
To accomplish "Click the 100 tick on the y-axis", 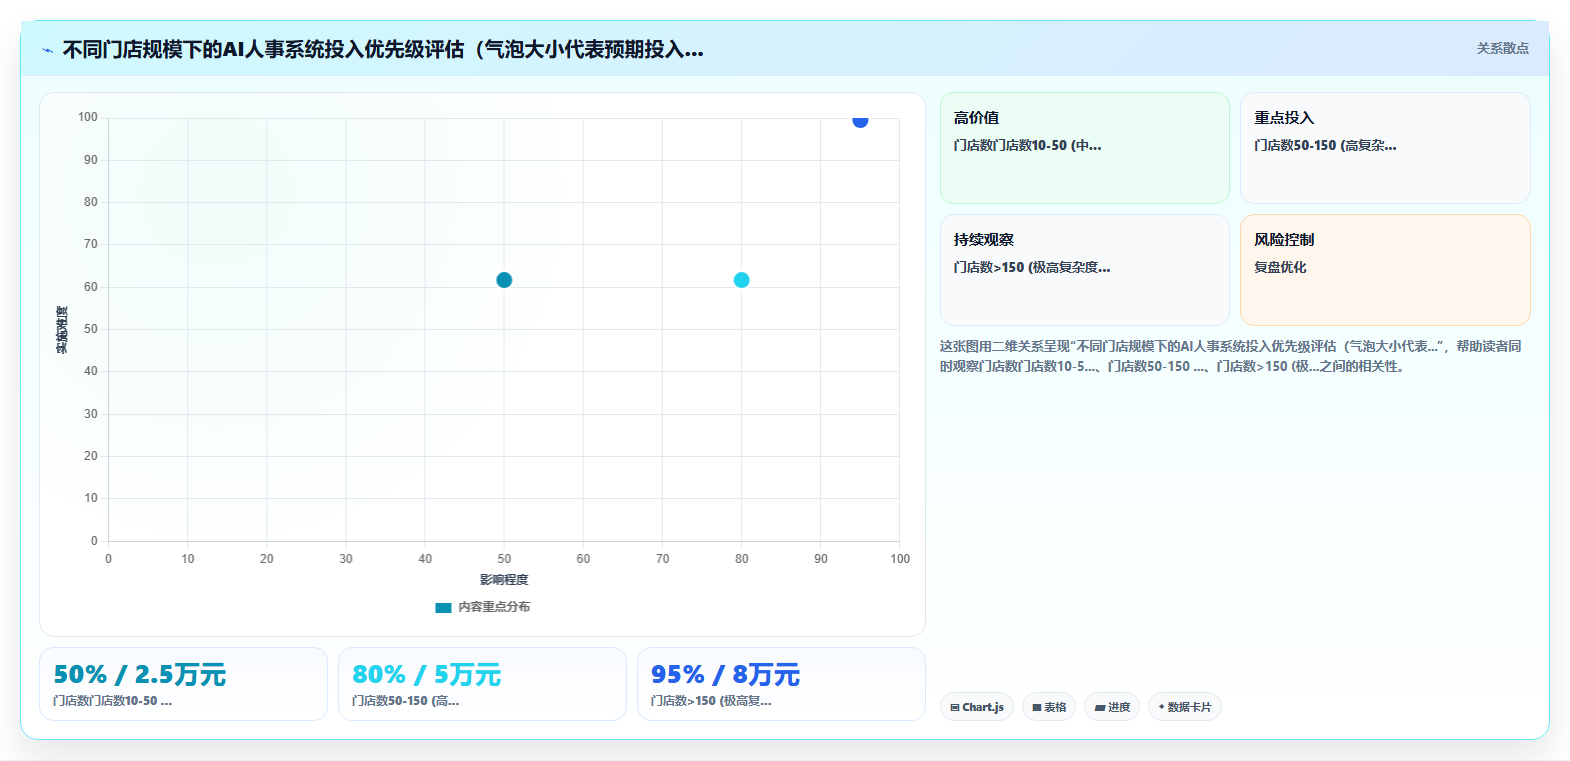I will [88, 117].
